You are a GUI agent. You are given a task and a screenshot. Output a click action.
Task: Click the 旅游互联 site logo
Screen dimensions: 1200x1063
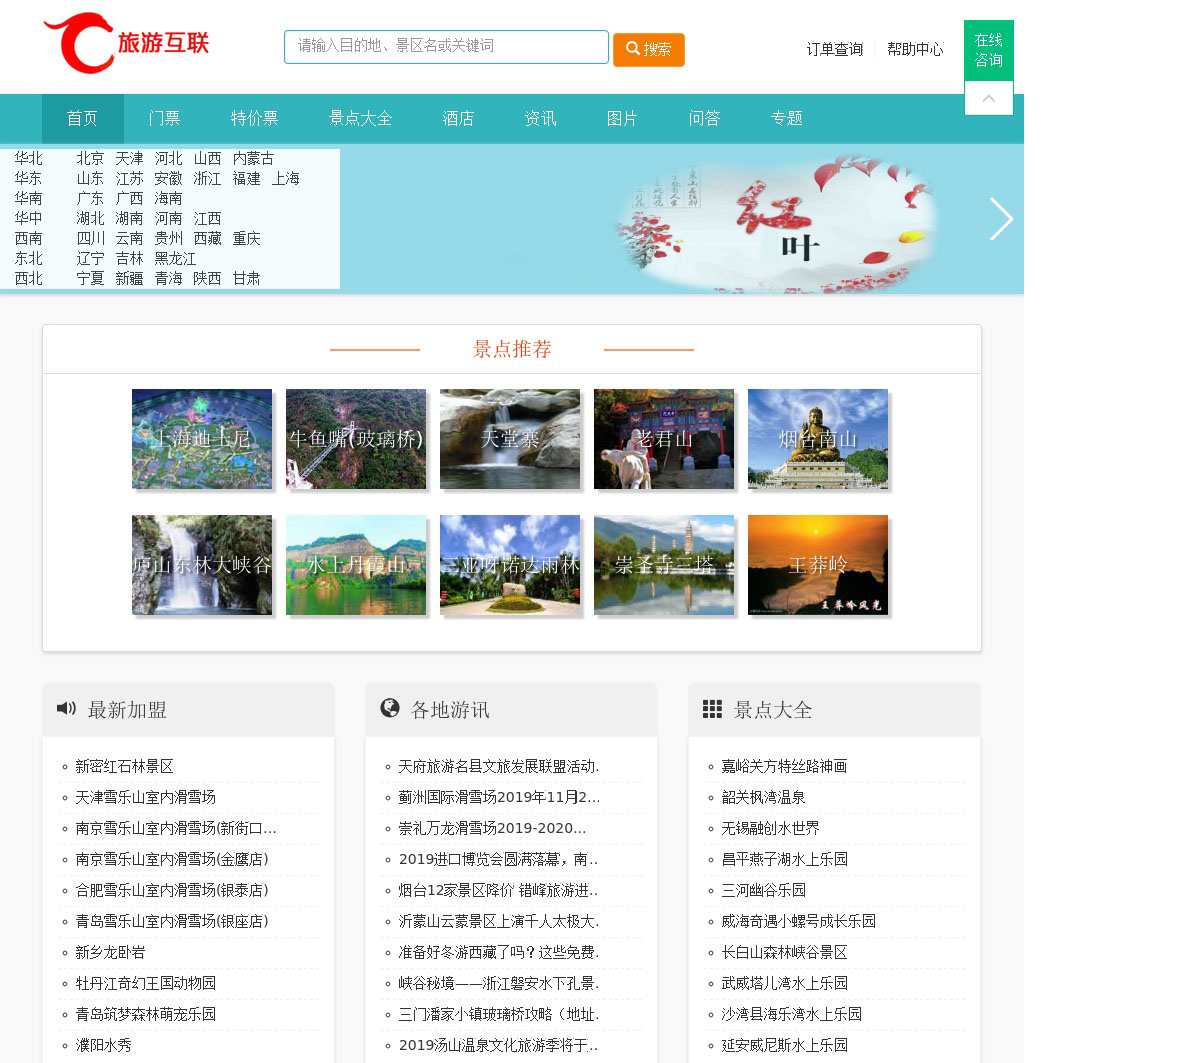tap(126, 43)
